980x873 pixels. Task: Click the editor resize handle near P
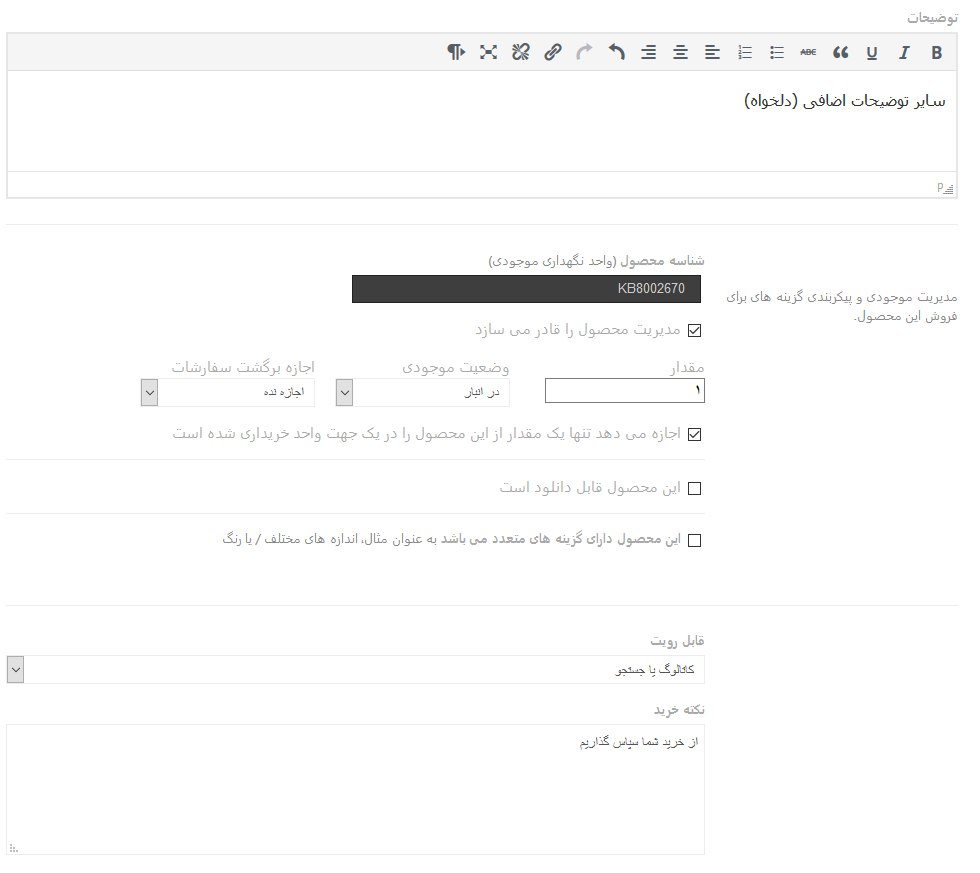pyautogui.click(x=949, y=189)
